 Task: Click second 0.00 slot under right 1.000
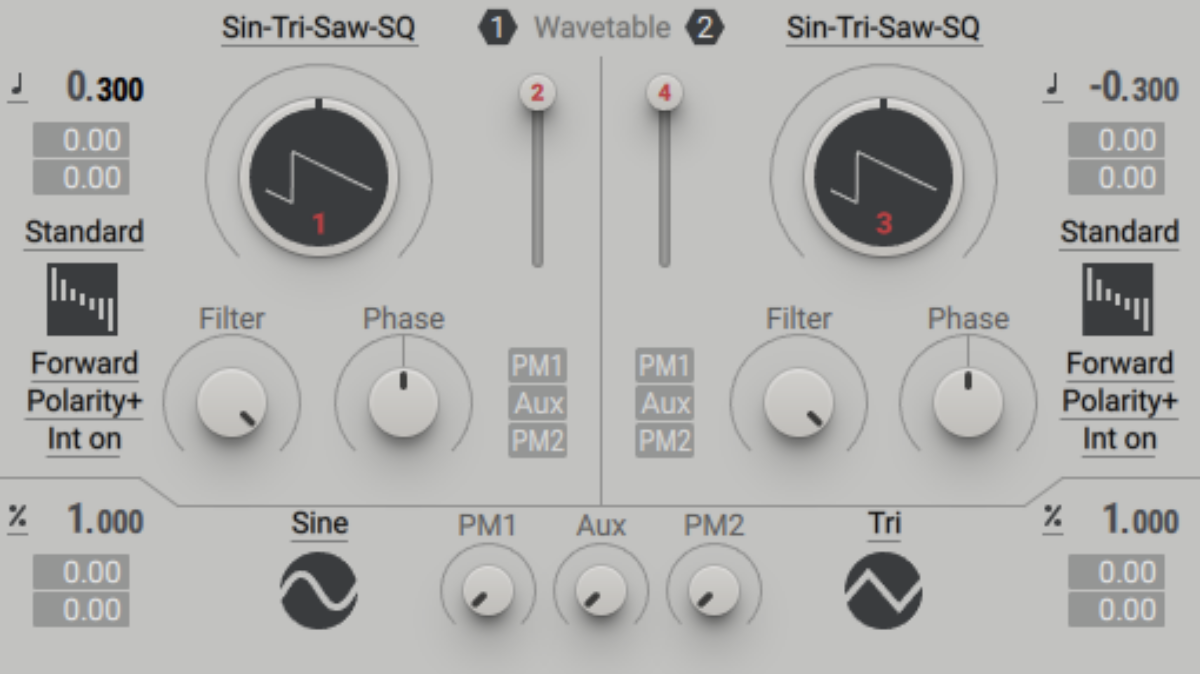(1116, 610)
